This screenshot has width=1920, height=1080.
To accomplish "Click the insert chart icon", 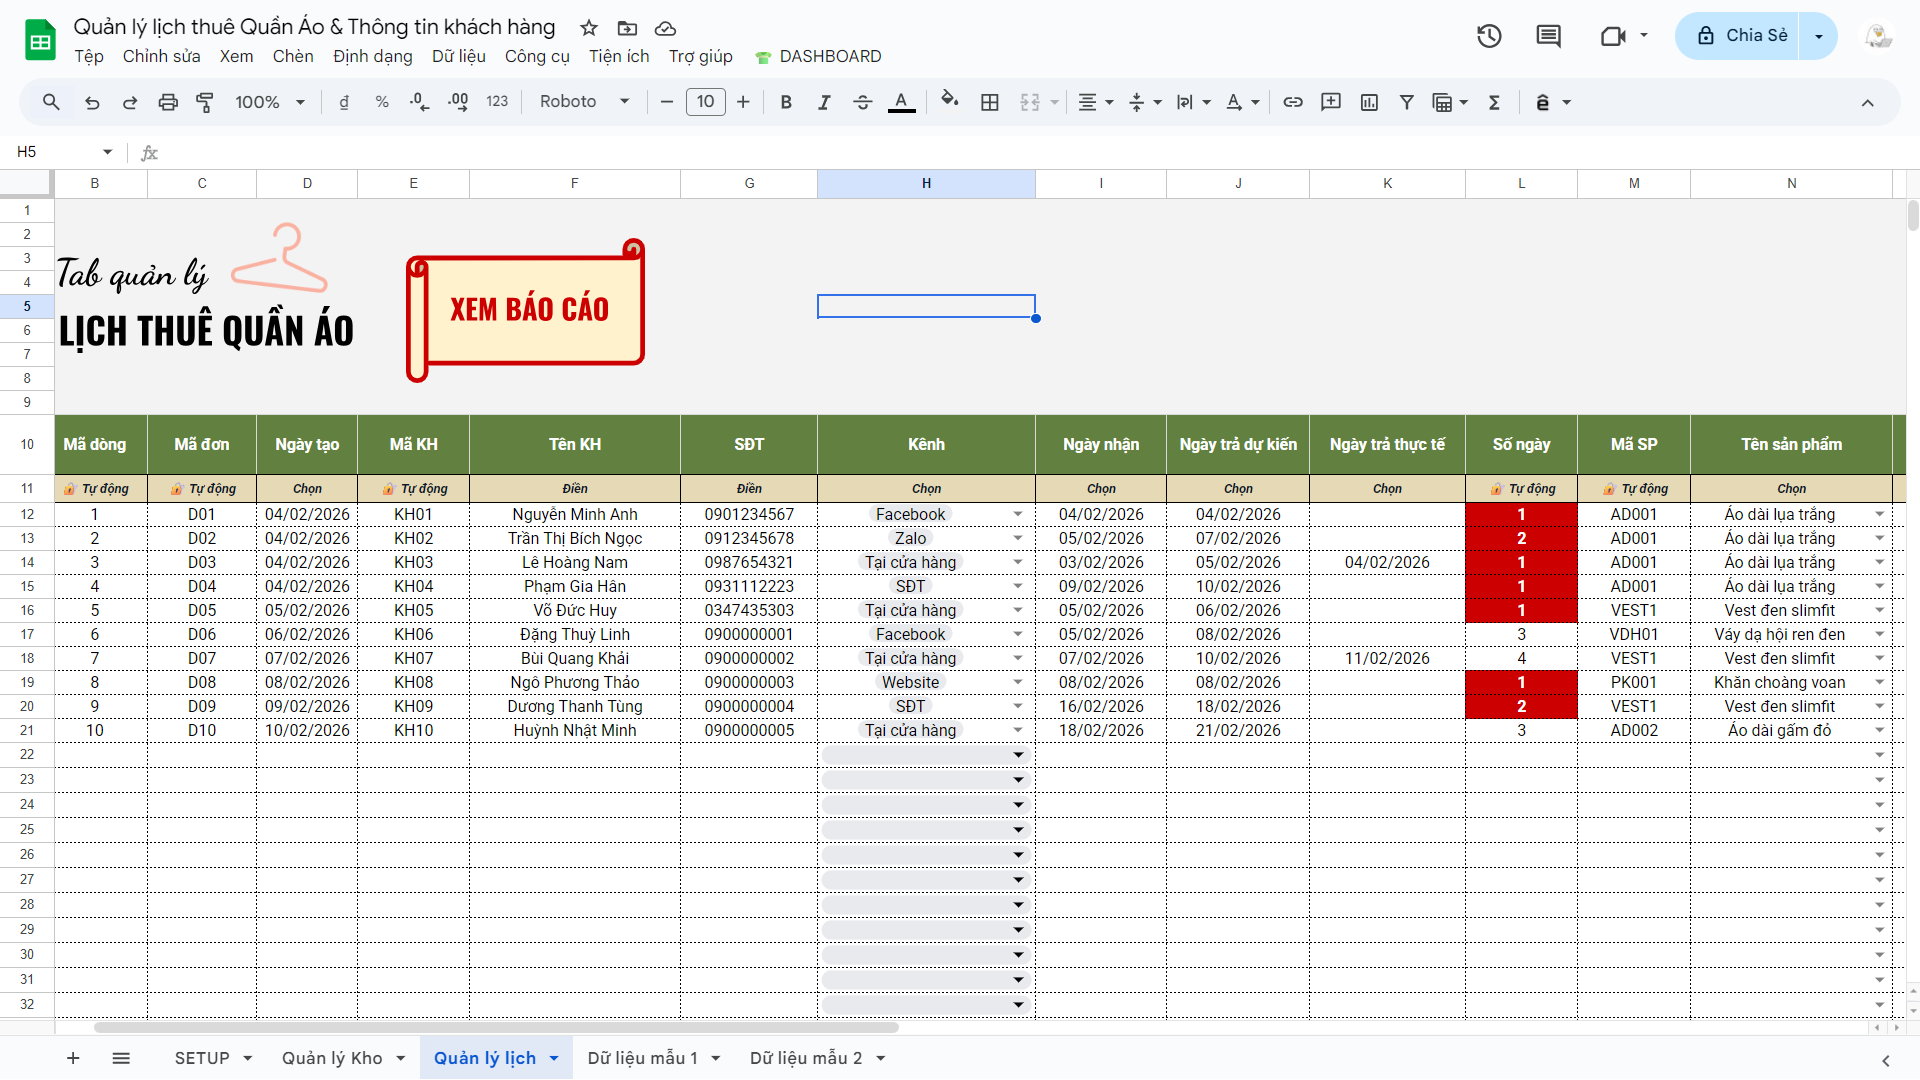I will (1369, 102).
